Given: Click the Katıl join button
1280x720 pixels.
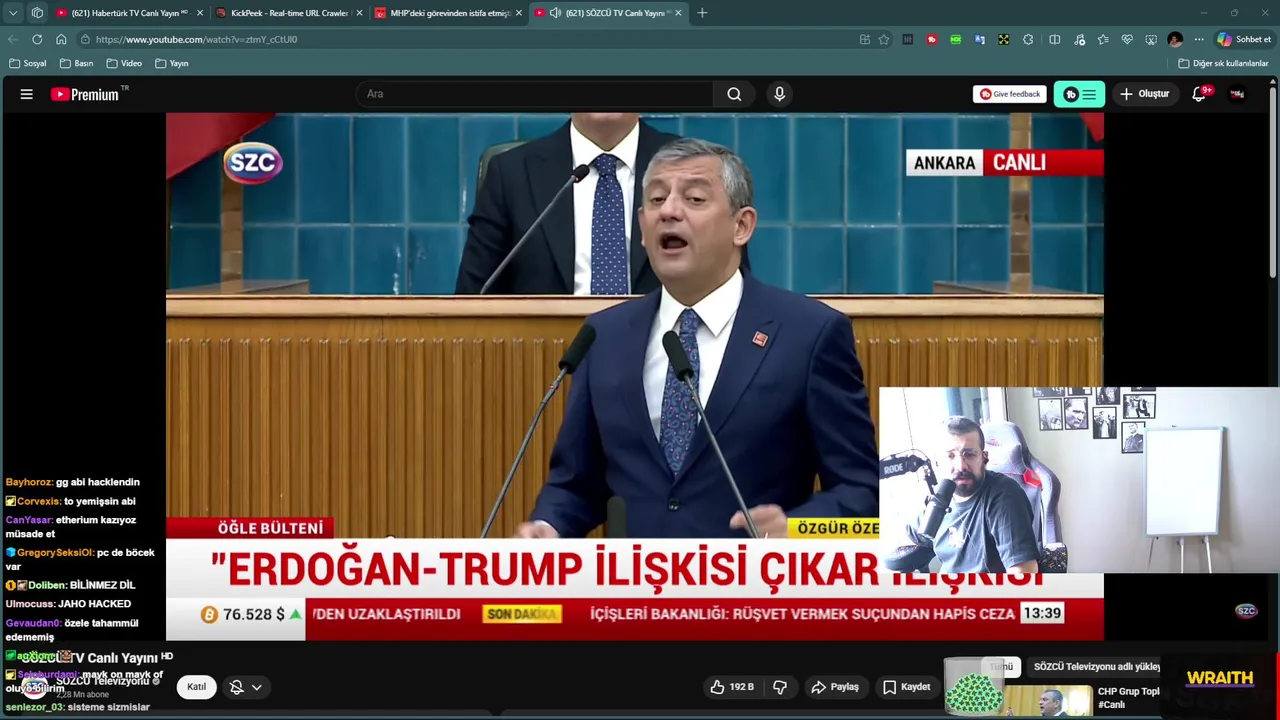Looking at the screenshot, I should (196, 687).
